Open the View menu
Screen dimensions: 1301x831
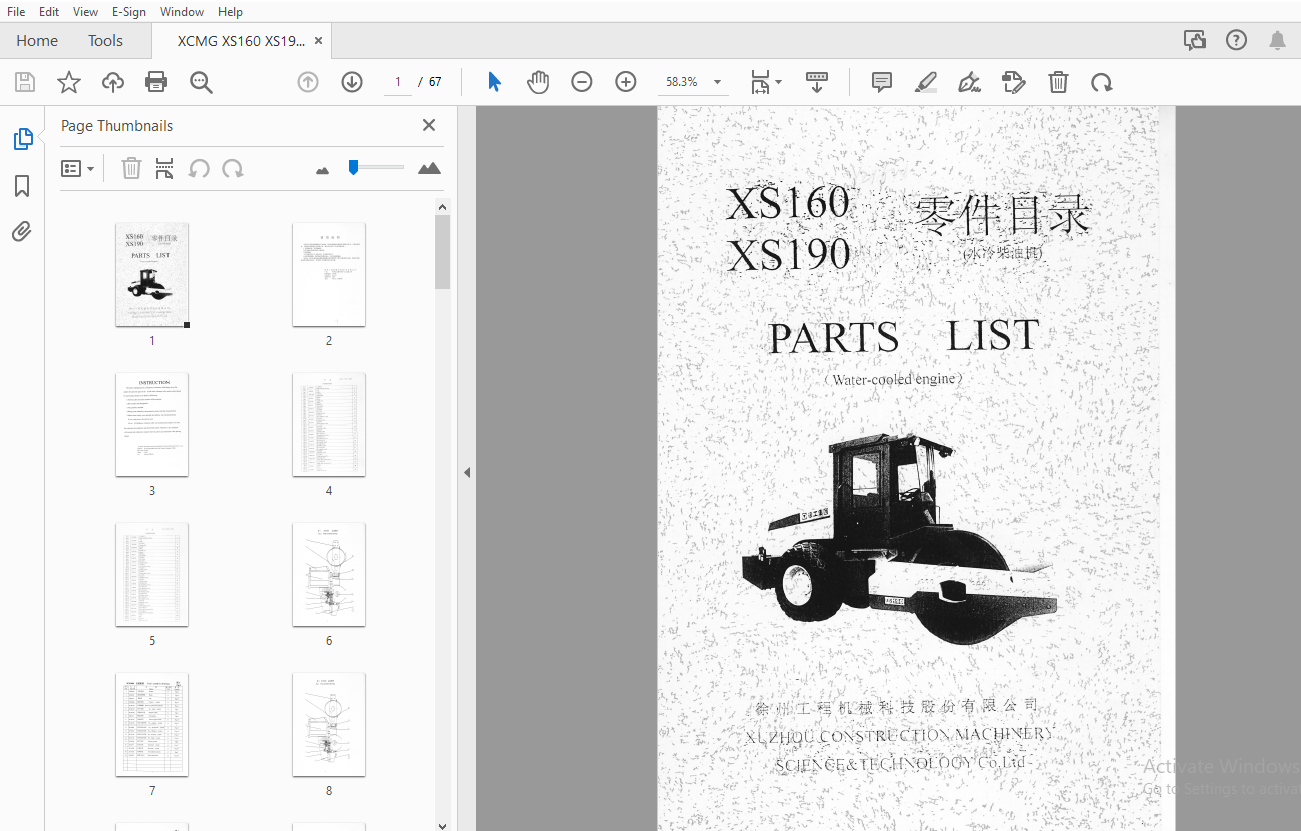click(86, 11)
